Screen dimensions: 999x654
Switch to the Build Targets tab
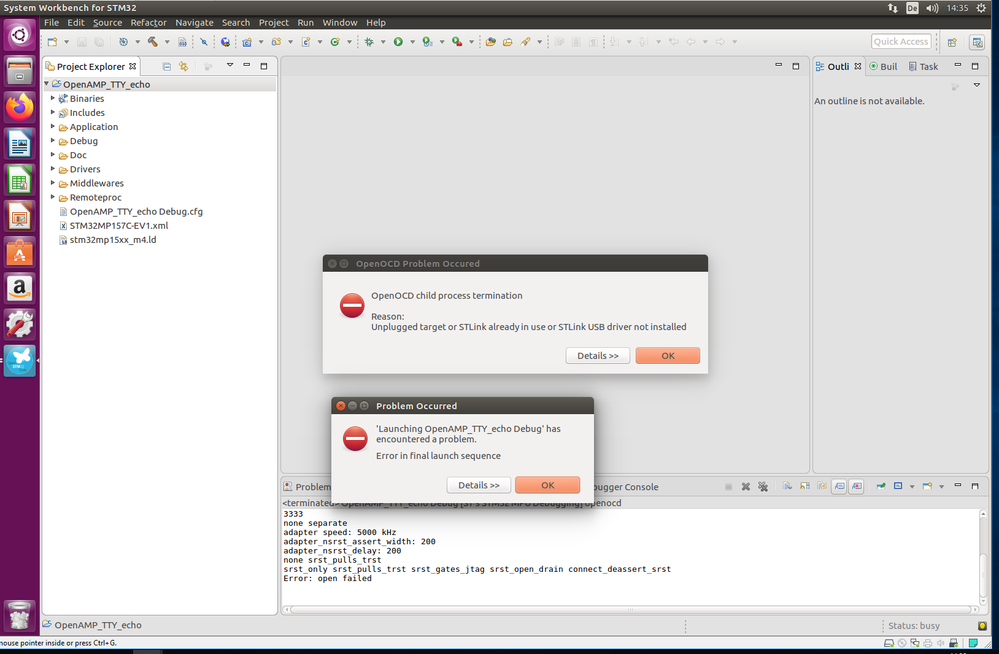(x=883, y=66)
